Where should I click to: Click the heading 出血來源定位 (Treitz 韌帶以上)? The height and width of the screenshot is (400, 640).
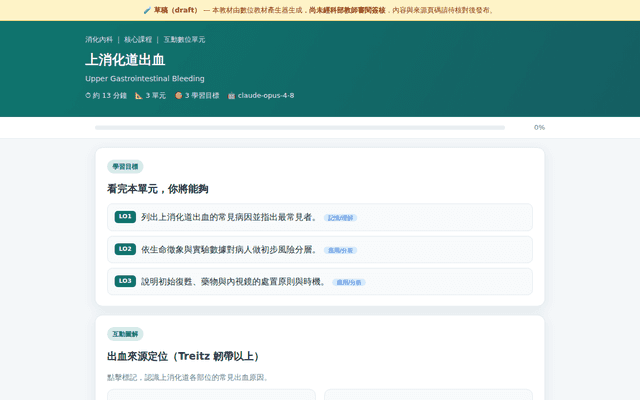tap(183, 356)
